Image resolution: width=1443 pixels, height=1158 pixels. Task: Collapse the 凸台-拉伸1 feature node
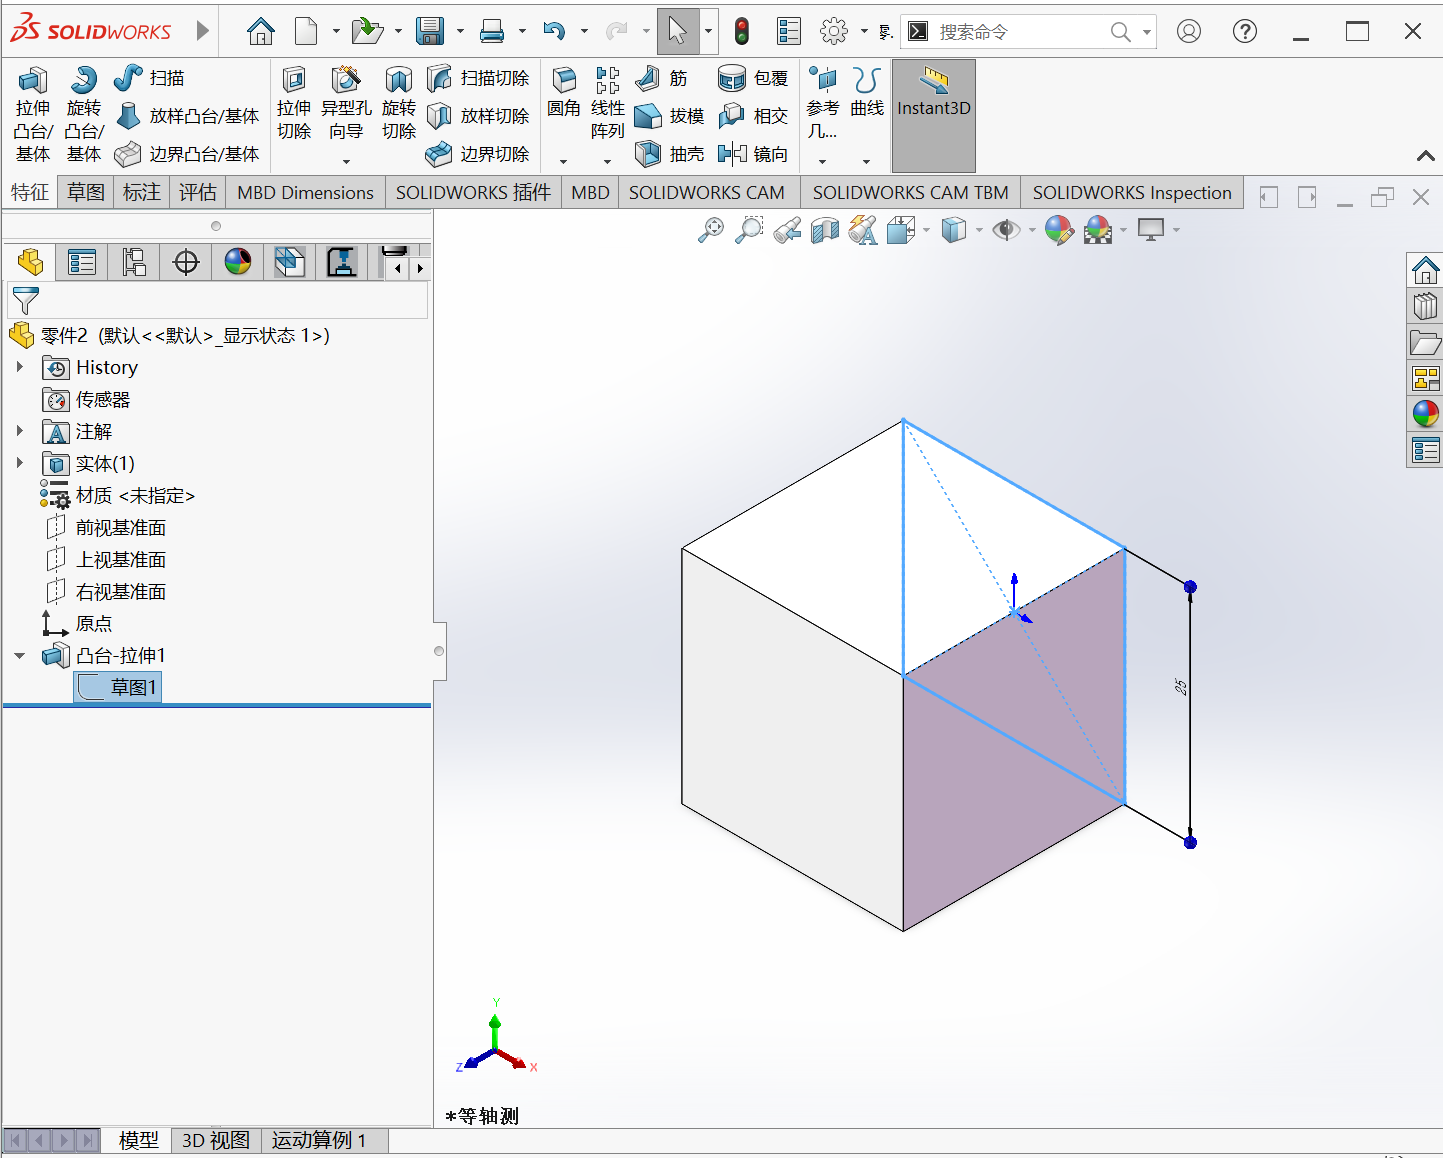click(19, 656)
